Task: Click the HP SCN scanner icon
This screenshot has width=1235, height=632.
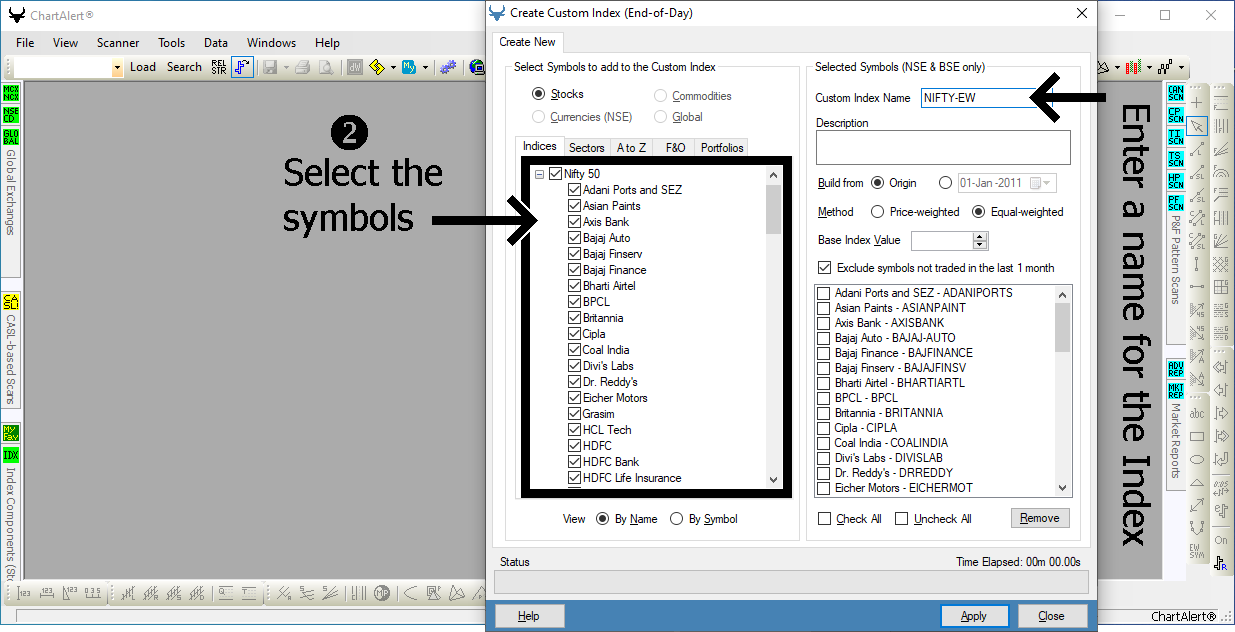Action: click(x=1175, y=181)
